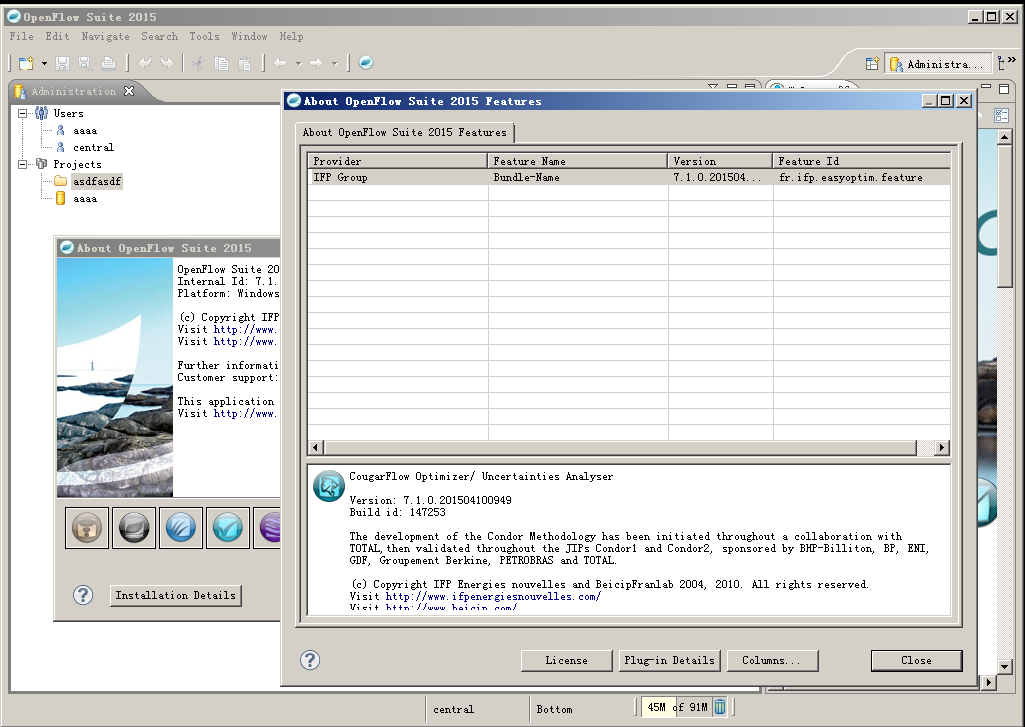Click the Close button in Features dialog

click(x=916, y=660)
